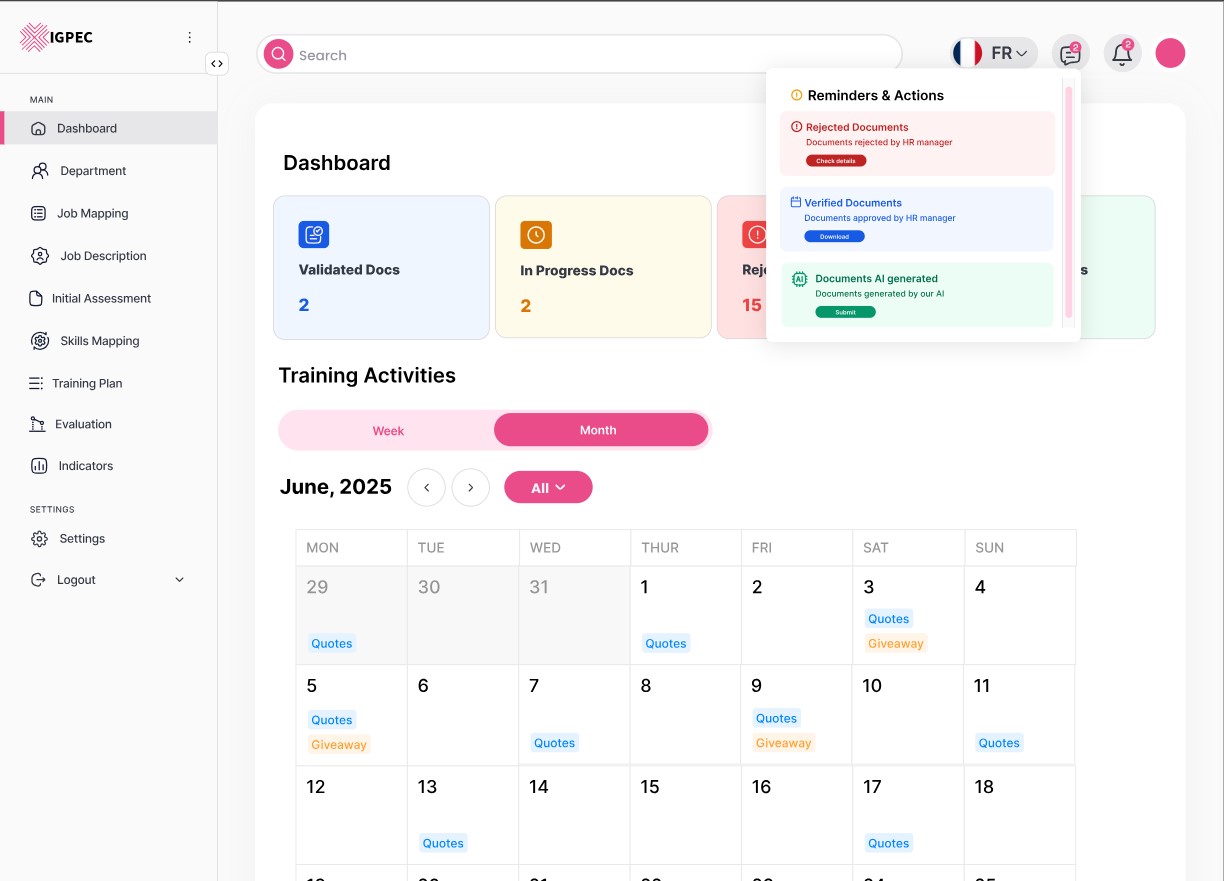Switch calendar to Month view

click(600, 430)
